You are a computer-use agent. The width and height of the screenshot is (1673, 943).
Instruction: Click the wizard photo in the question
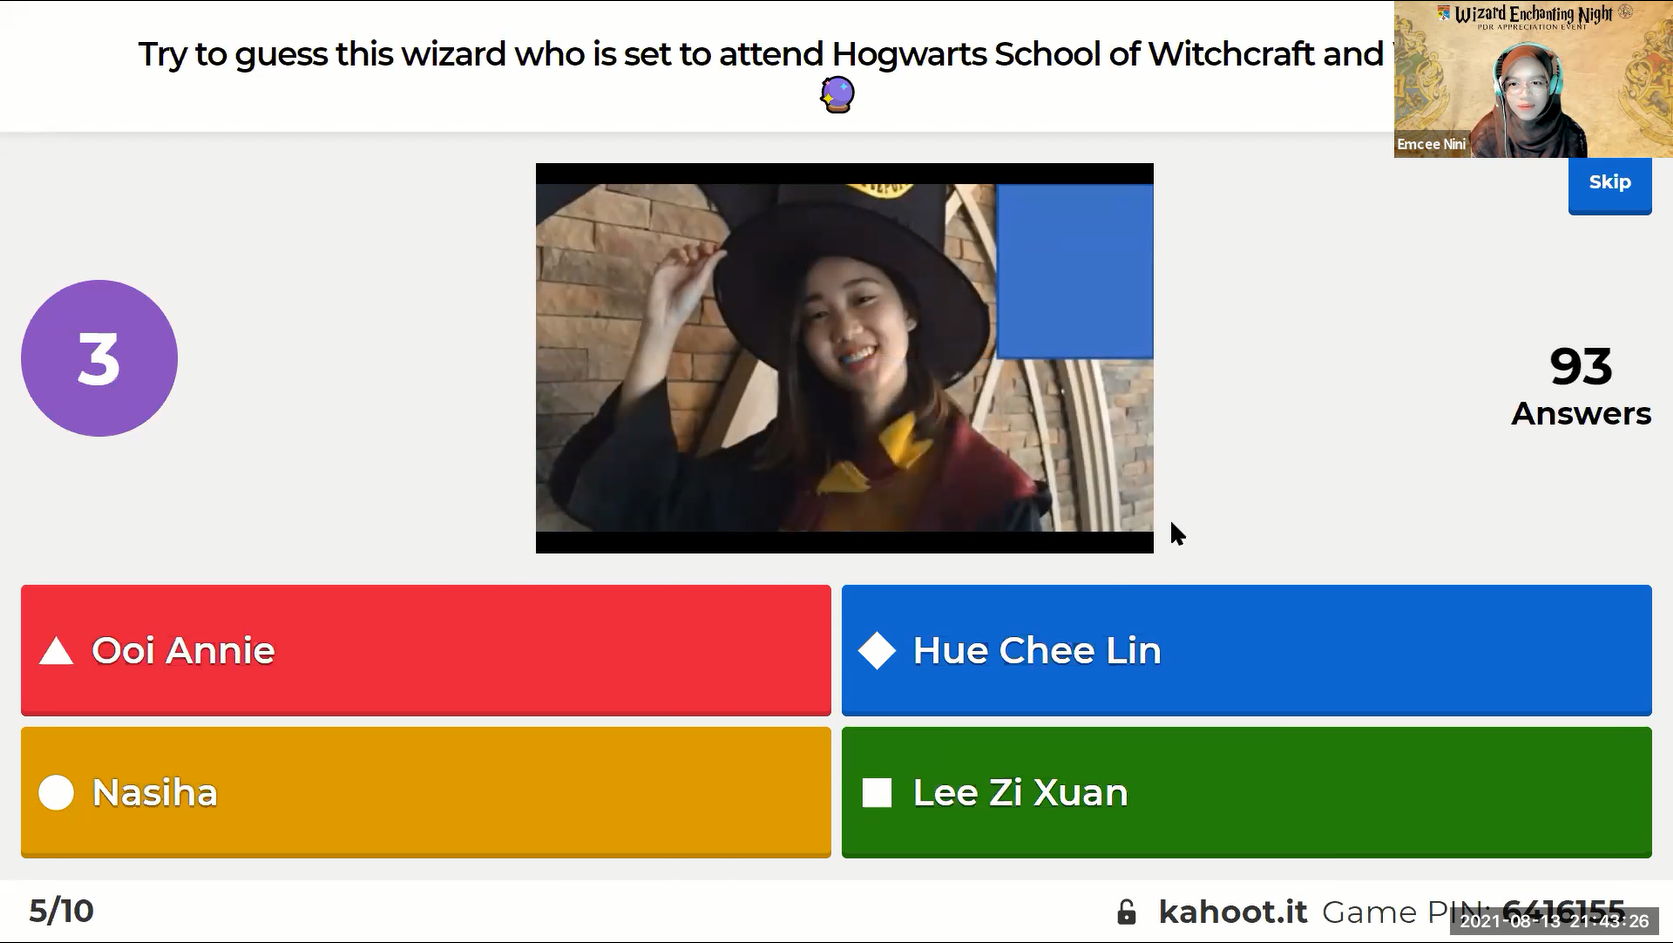(844, 358)
